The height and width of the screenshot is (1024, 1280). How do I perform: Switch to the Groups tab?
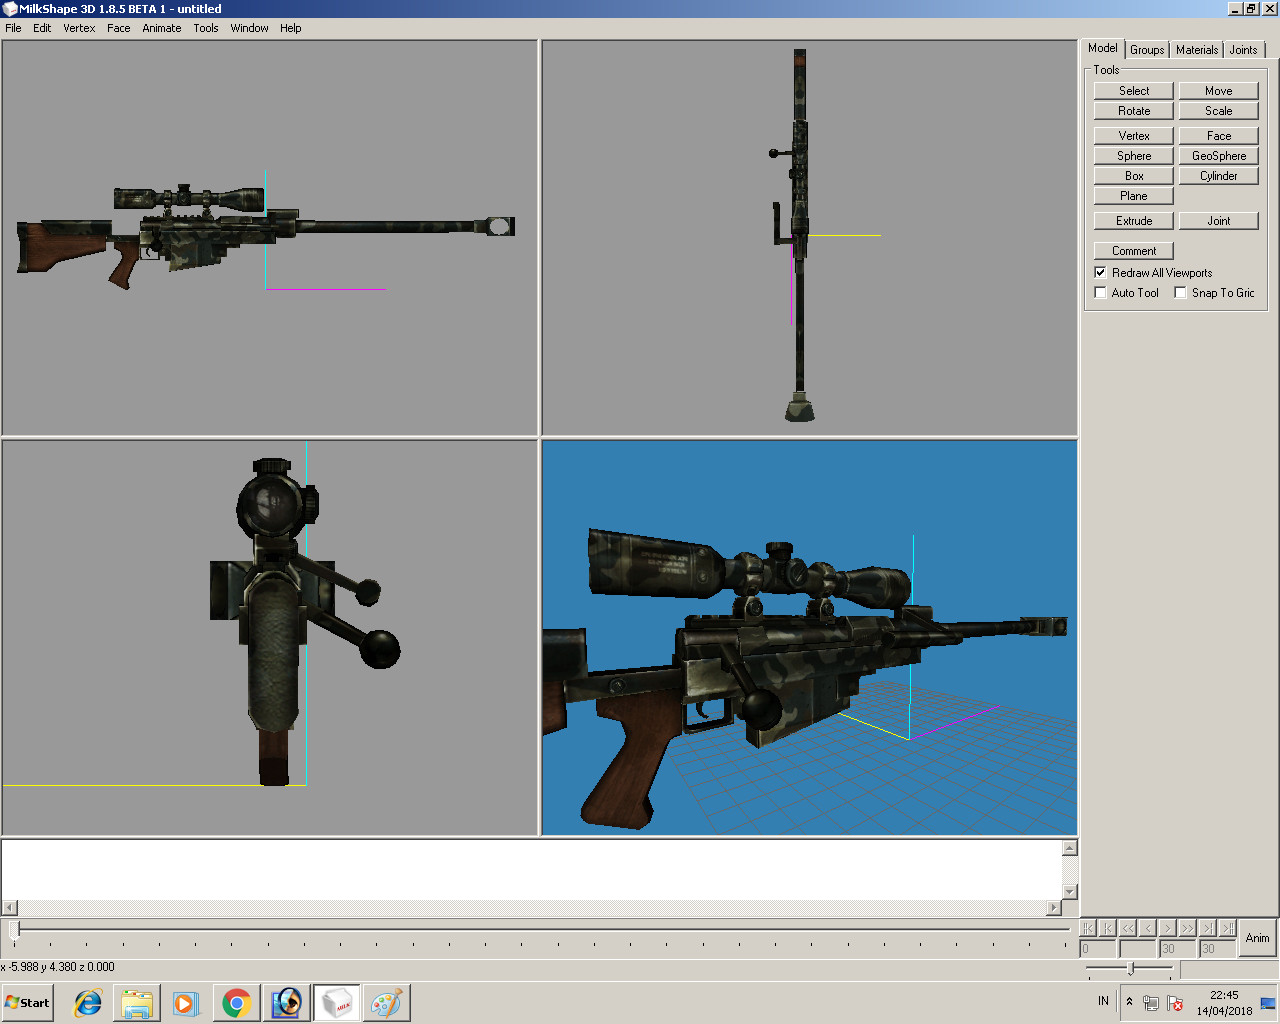(x=1146, y=49)
